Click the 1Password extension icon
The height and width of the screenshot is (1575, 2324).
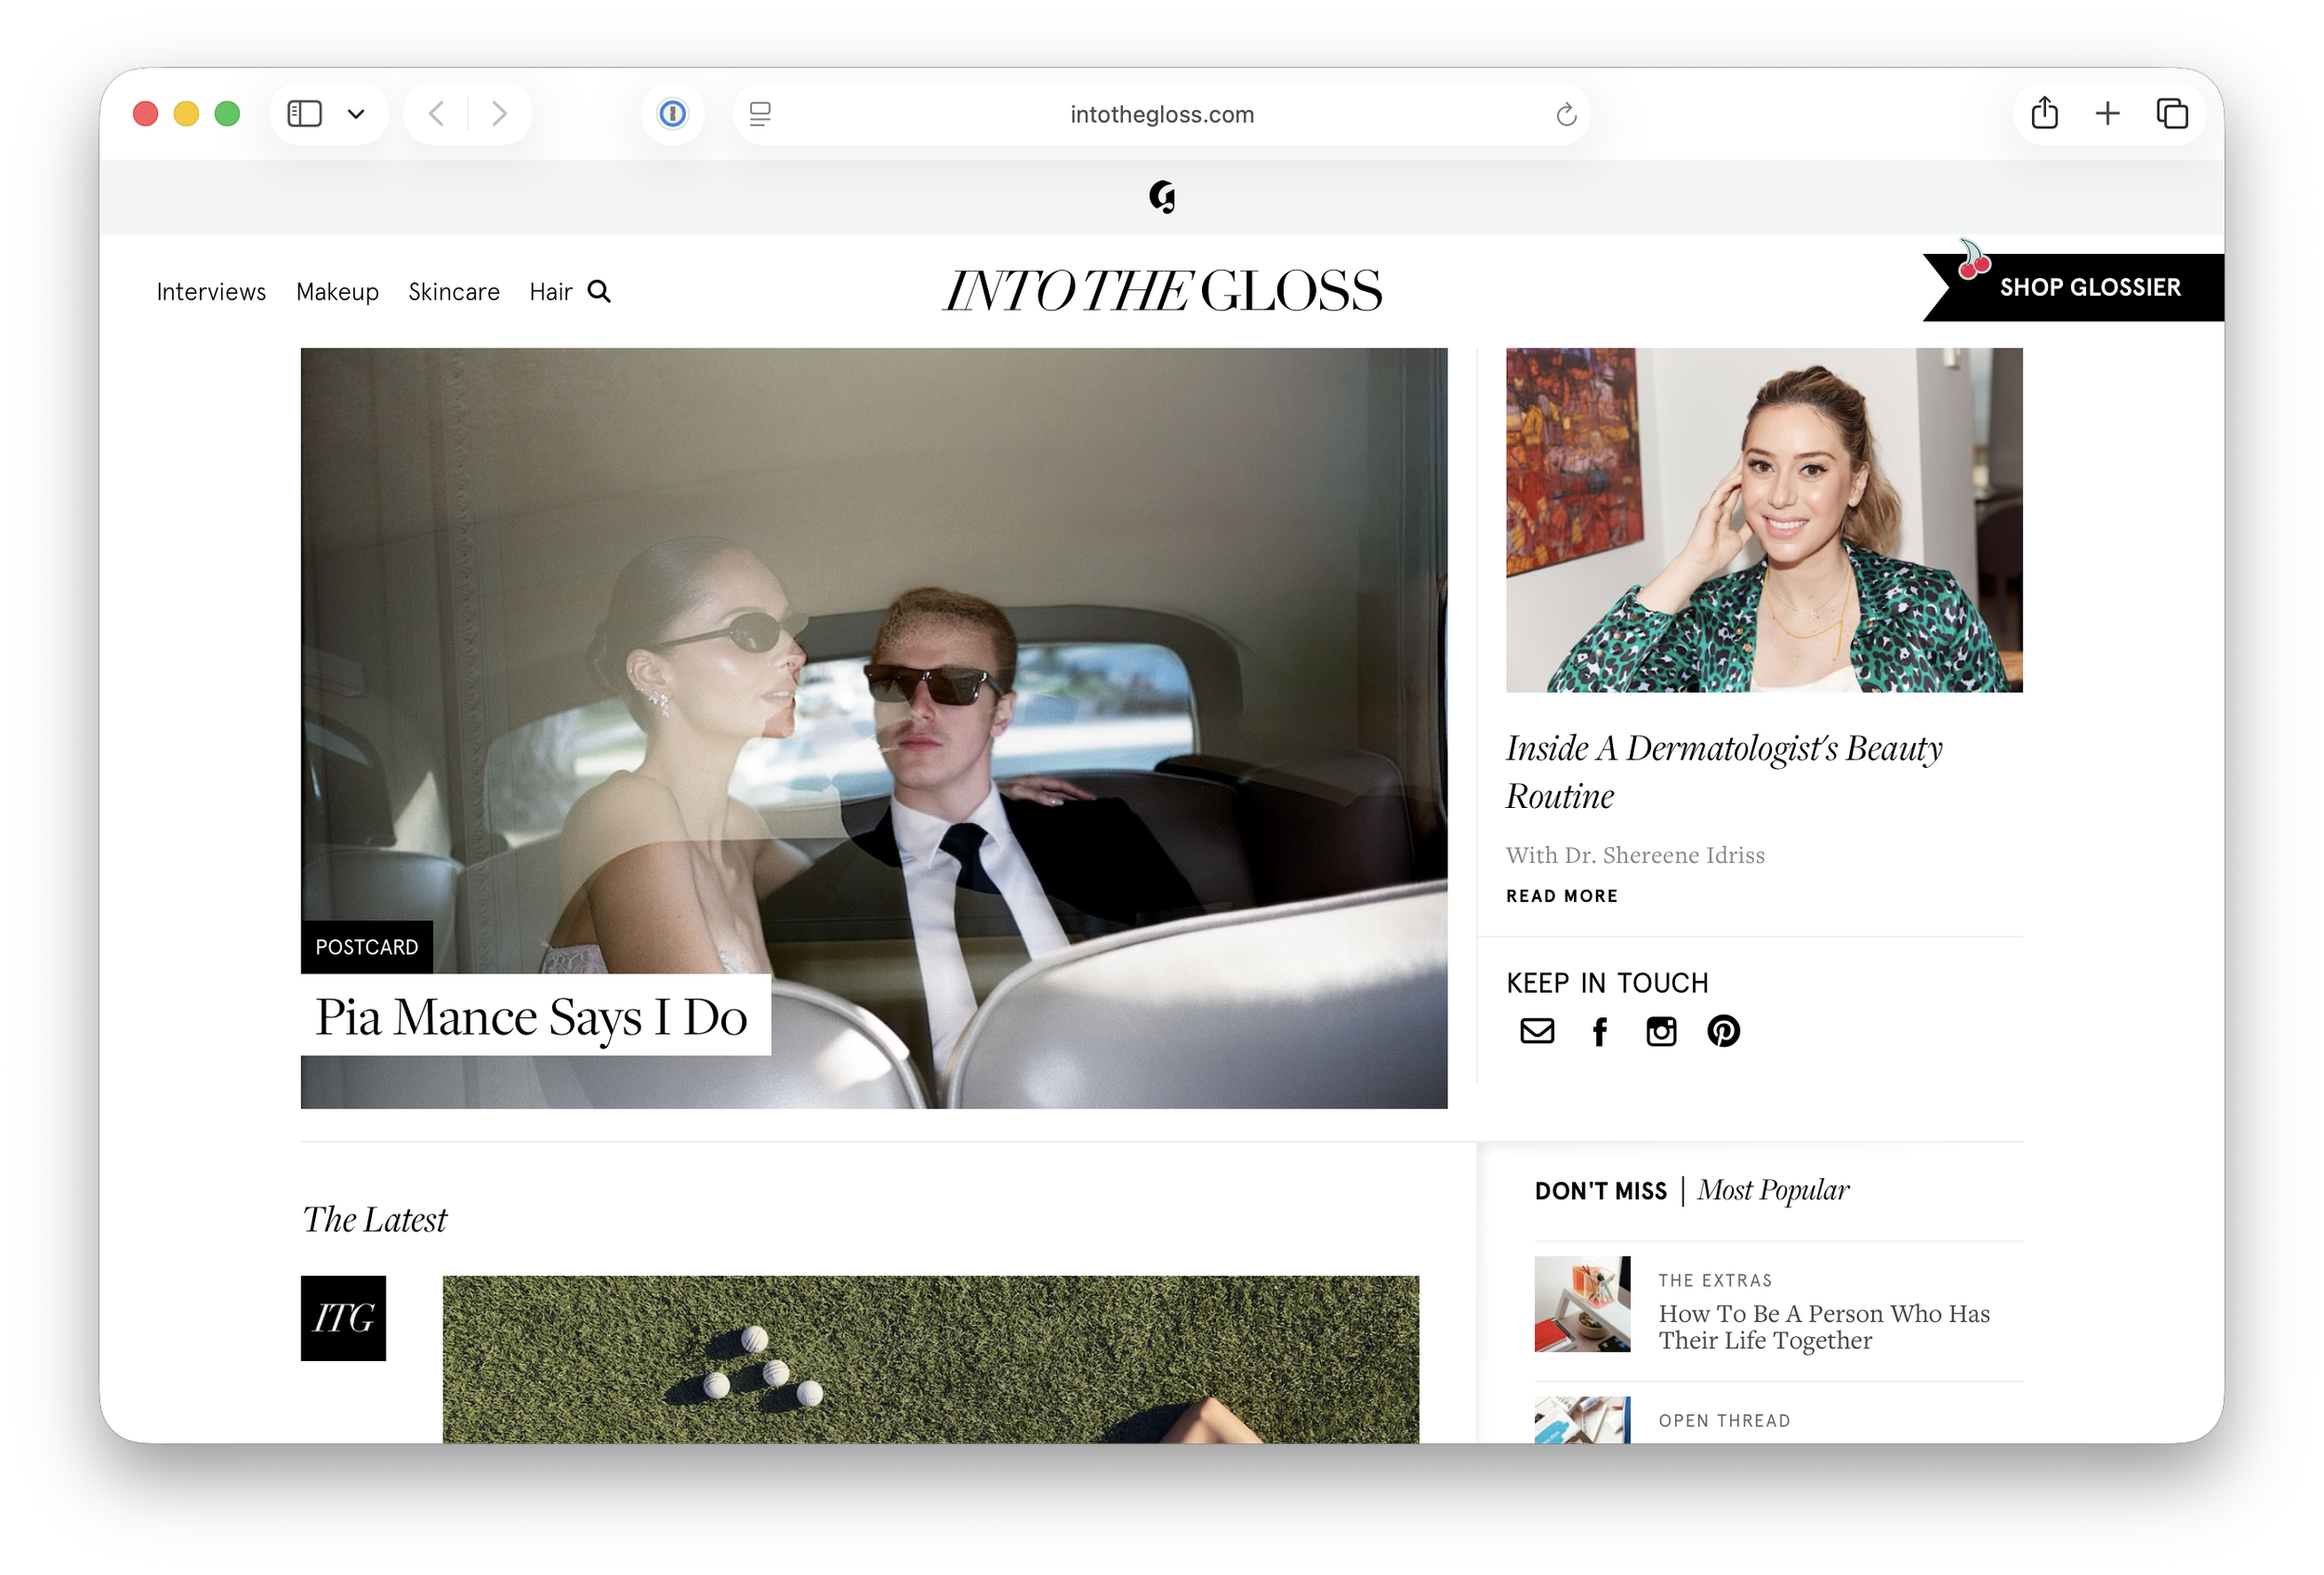pos(673,114)
